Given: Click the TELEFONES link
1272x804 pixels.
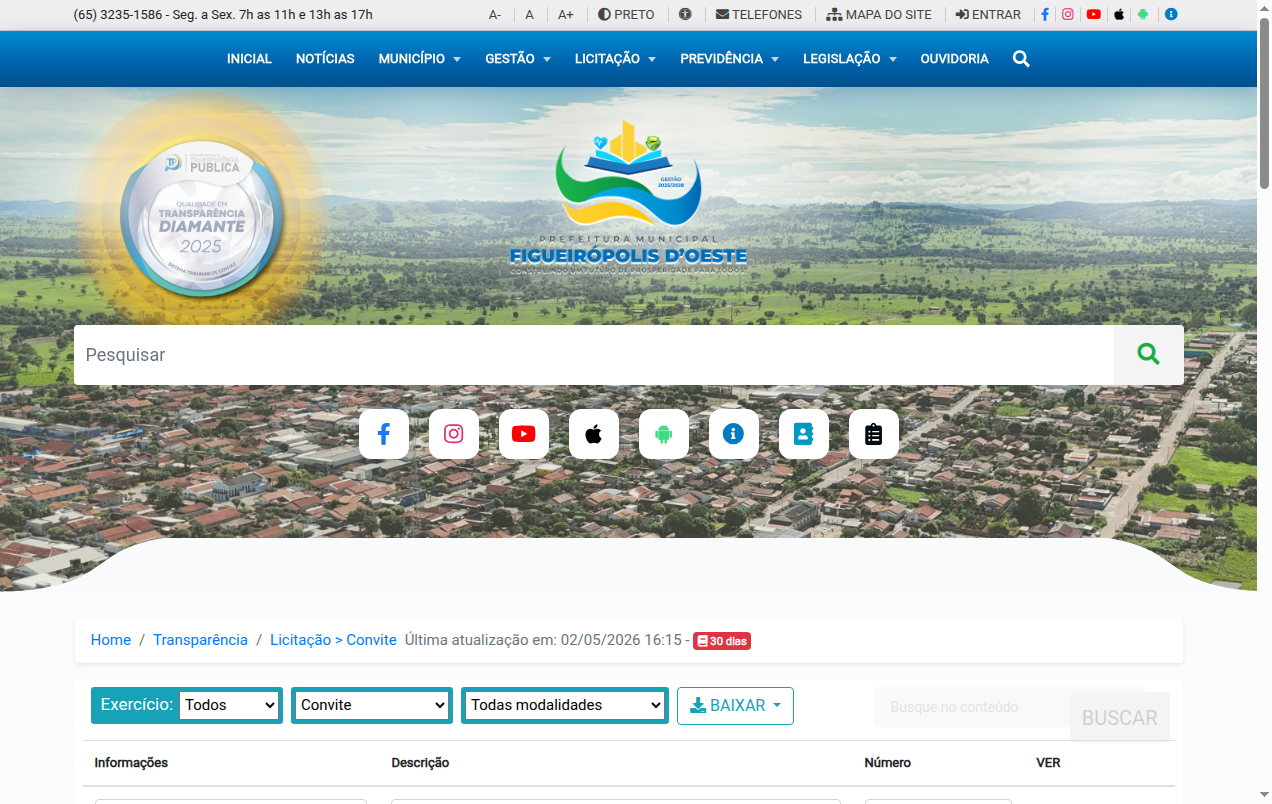Looking at the screenshot, I should [x=759, y=15].
